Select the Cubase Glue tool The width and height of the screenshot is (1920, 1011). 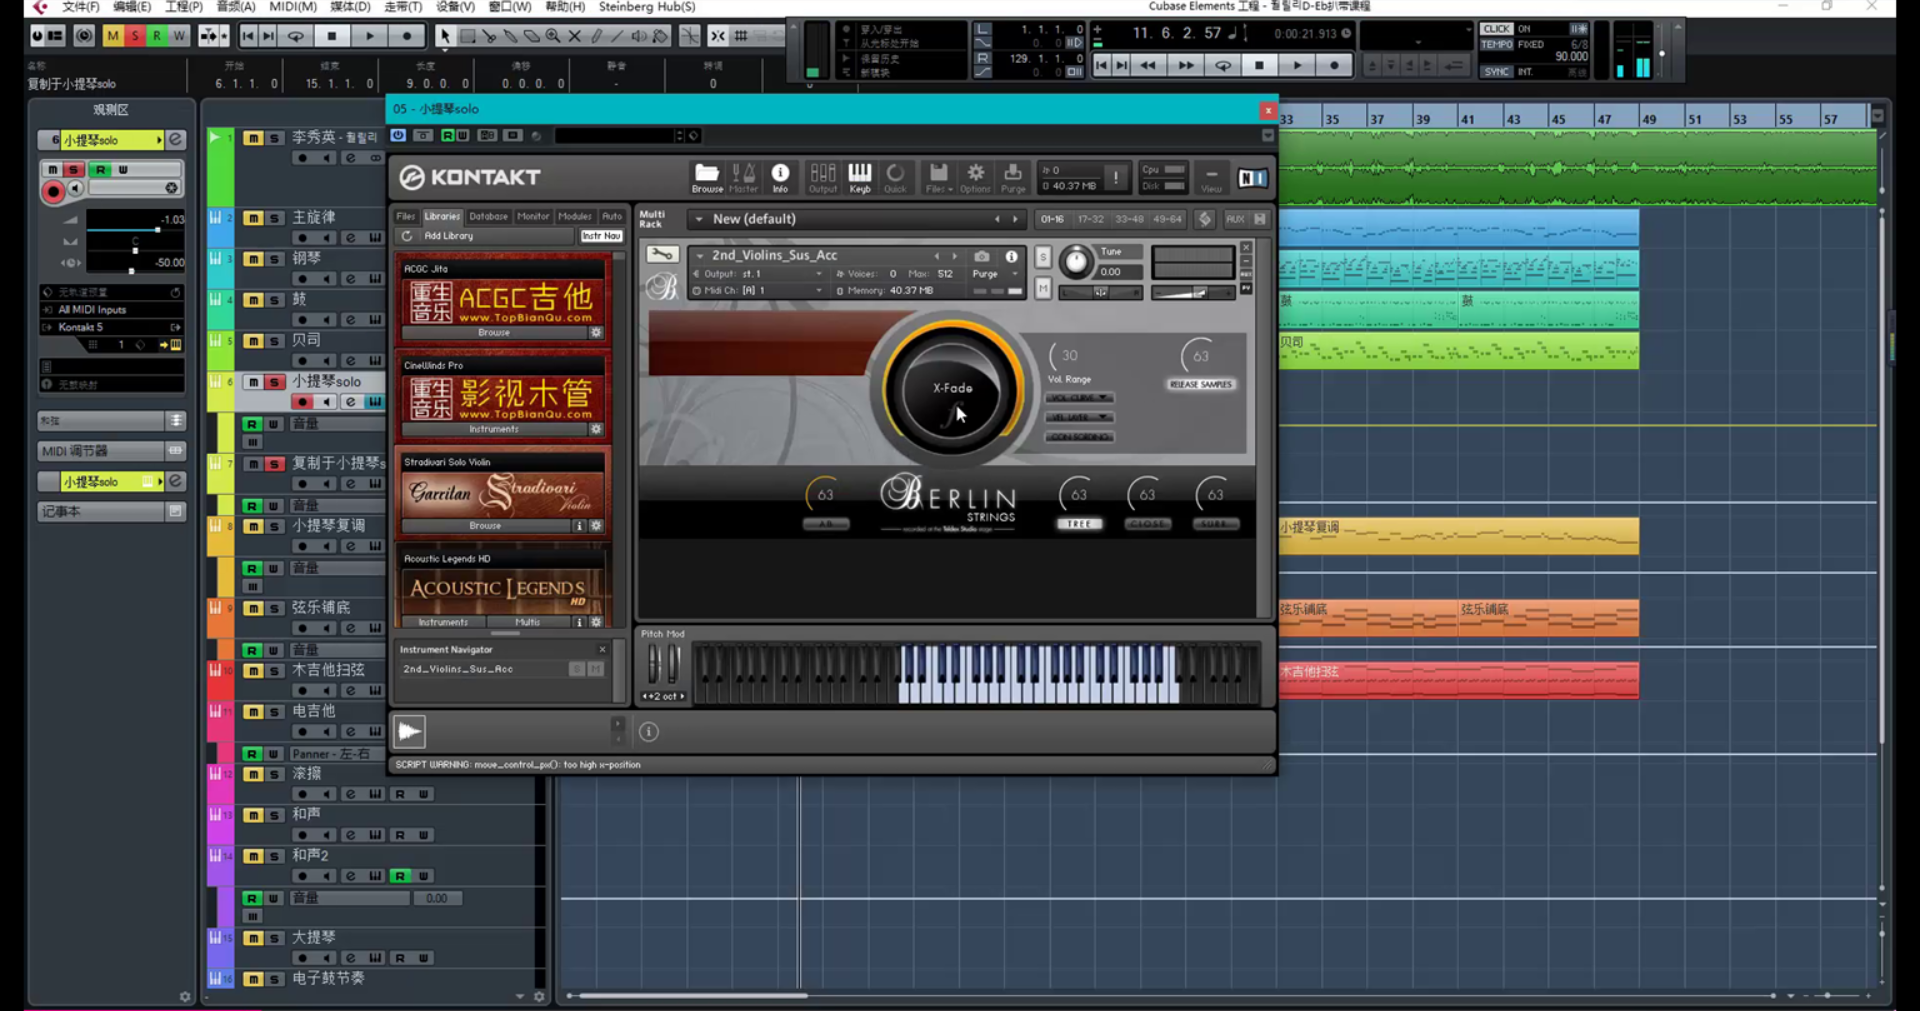point(510,36)
